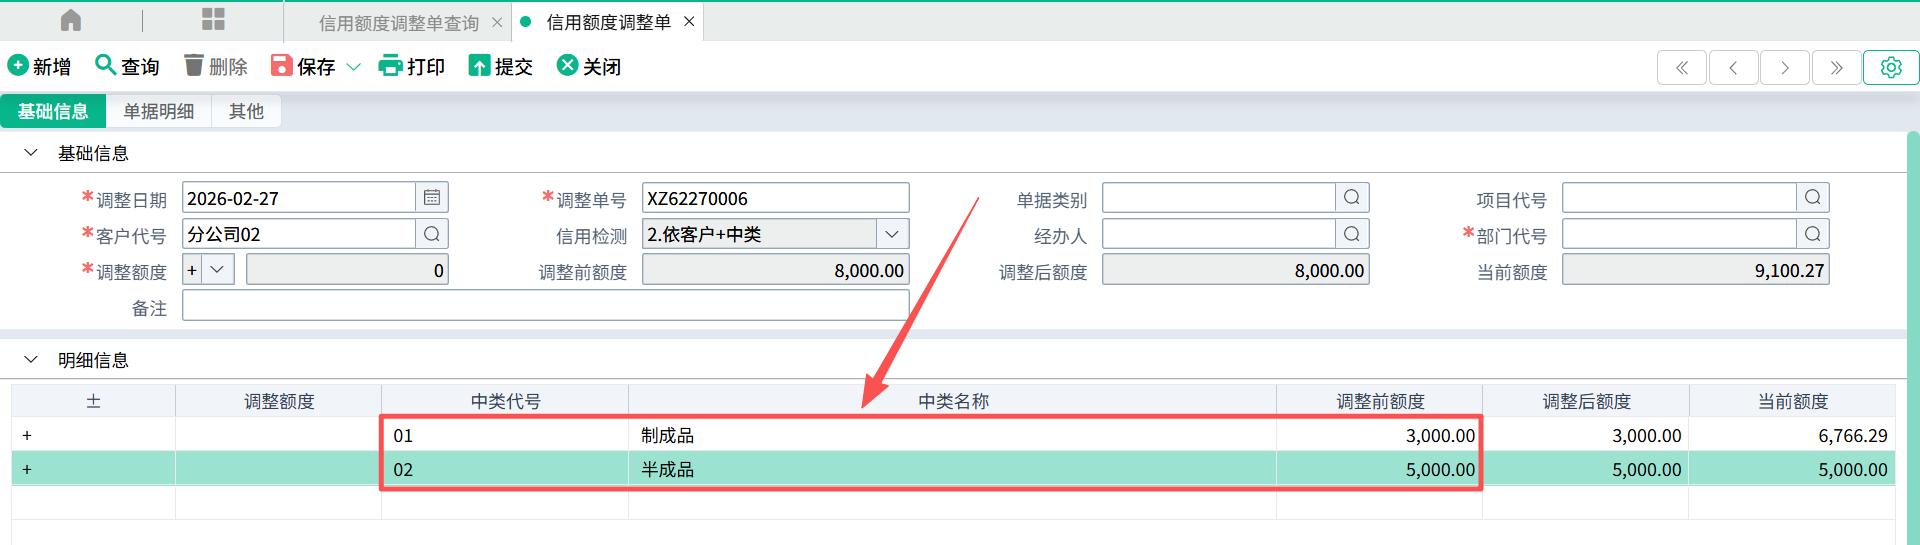Click the 关闭 close toolbar button
Viewport: 1920px width, 545px height.
pos(589,66)
